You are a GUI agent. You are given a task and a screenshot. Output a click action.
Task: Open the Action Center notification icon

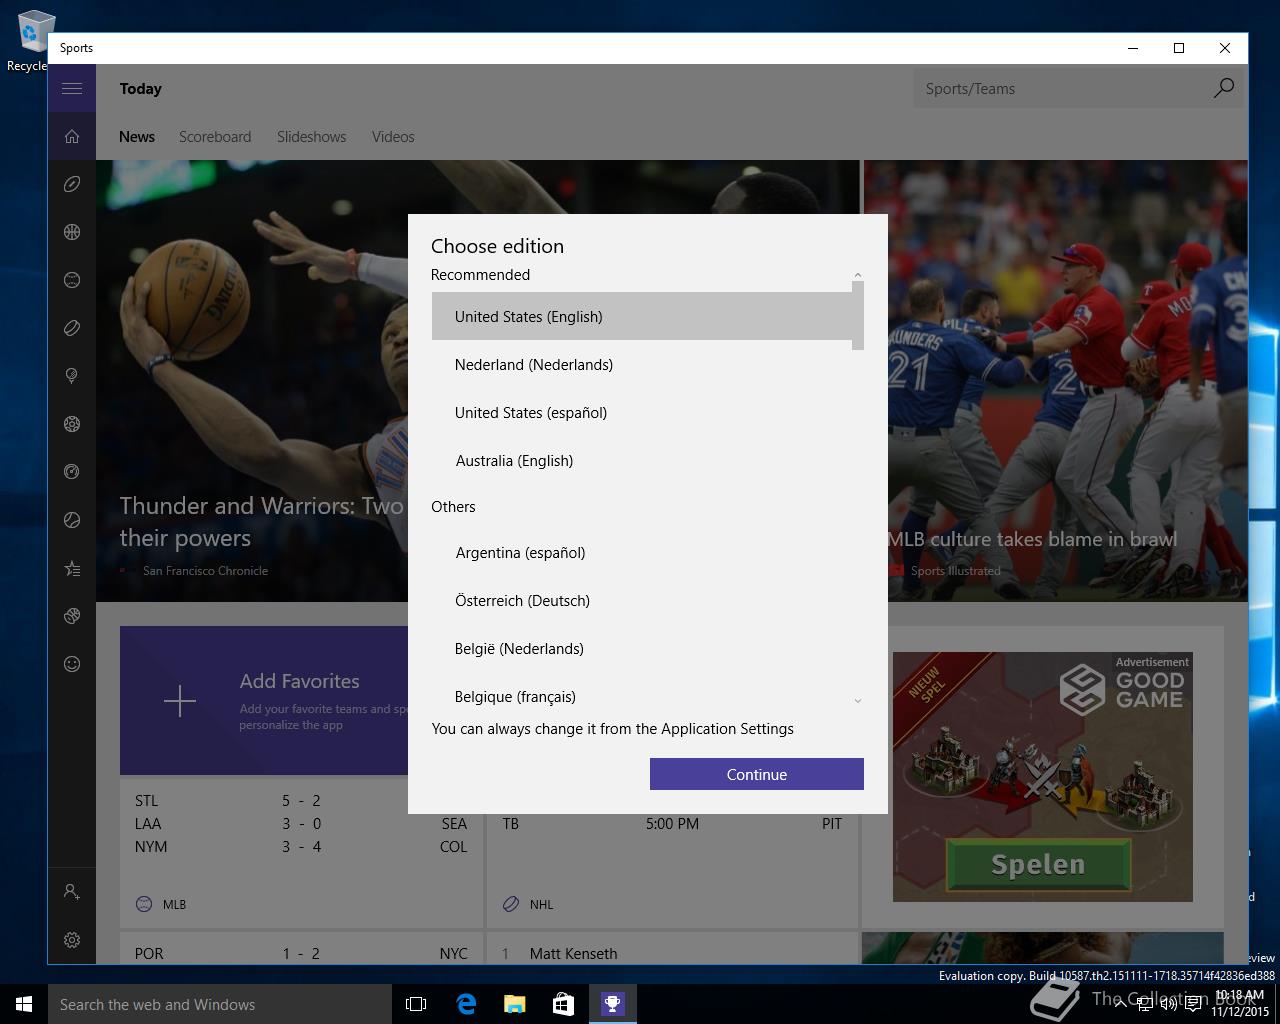coord(1193,1005)
